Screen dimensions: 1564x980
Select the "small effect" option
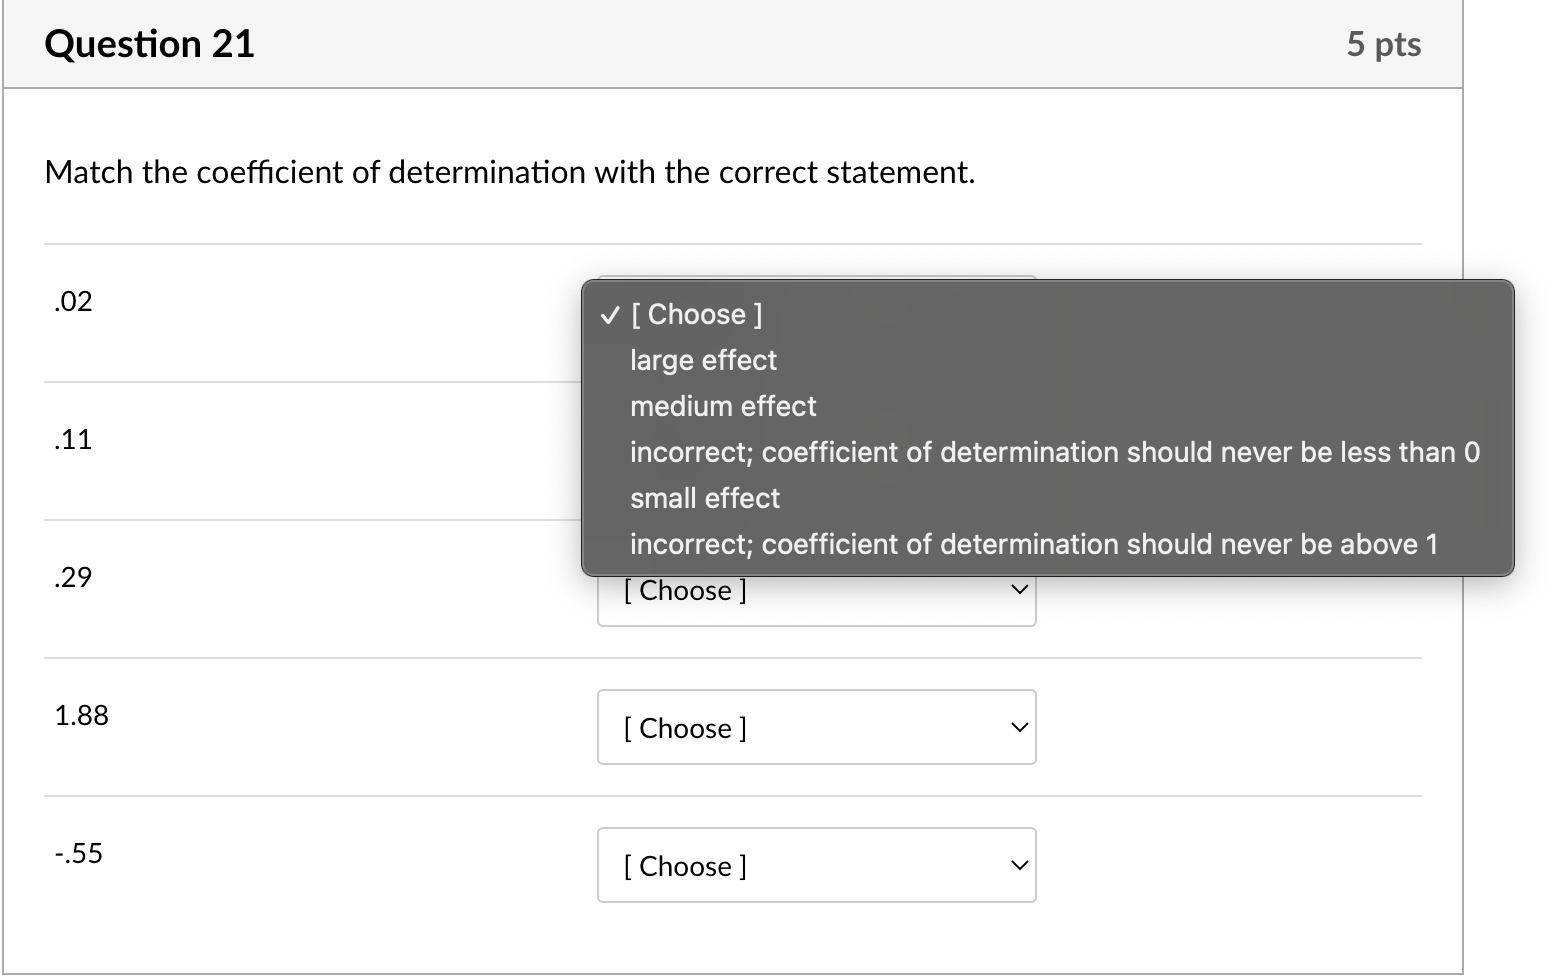pos(704,498)
